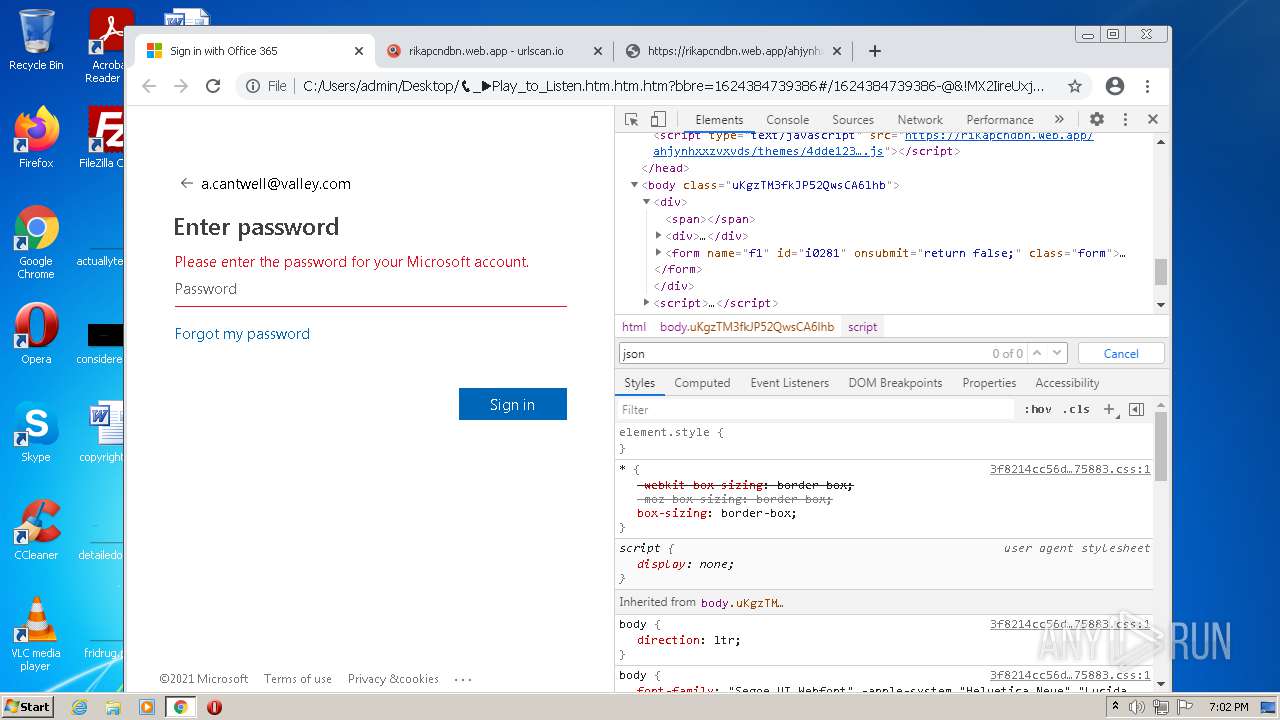Select the html breadcrumb

pos(634,327)
